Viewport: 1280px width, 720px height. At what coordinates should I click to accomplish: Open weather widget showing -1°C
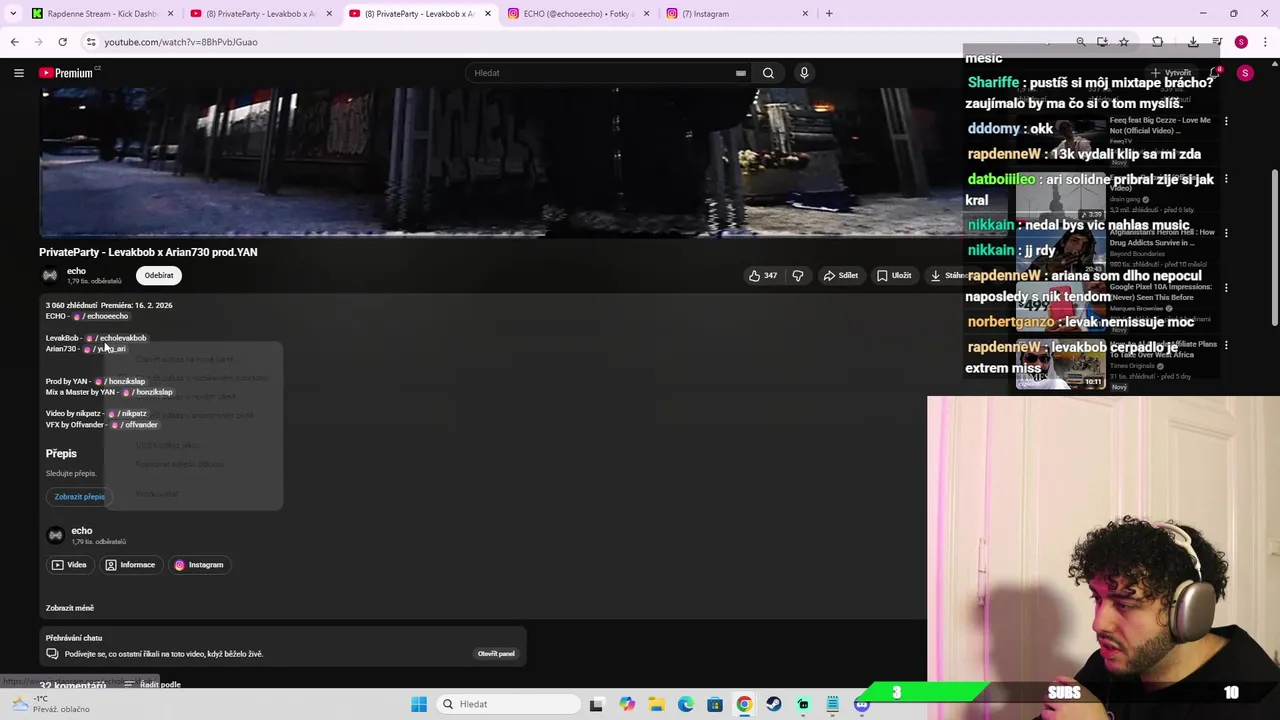(x=50, y=704)
